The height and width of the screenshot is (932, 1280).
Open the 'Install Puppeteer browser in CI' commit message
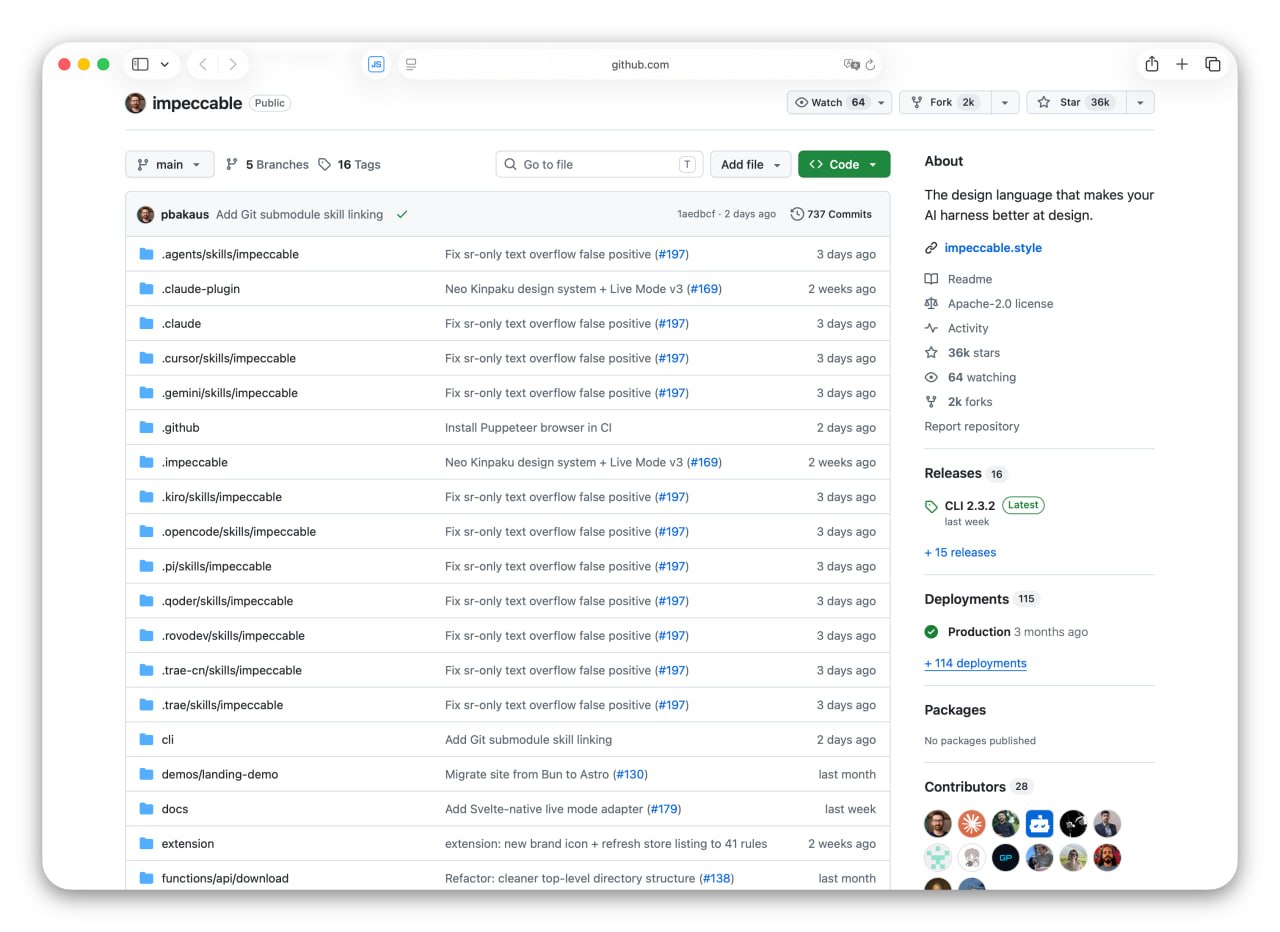point(528,427)
